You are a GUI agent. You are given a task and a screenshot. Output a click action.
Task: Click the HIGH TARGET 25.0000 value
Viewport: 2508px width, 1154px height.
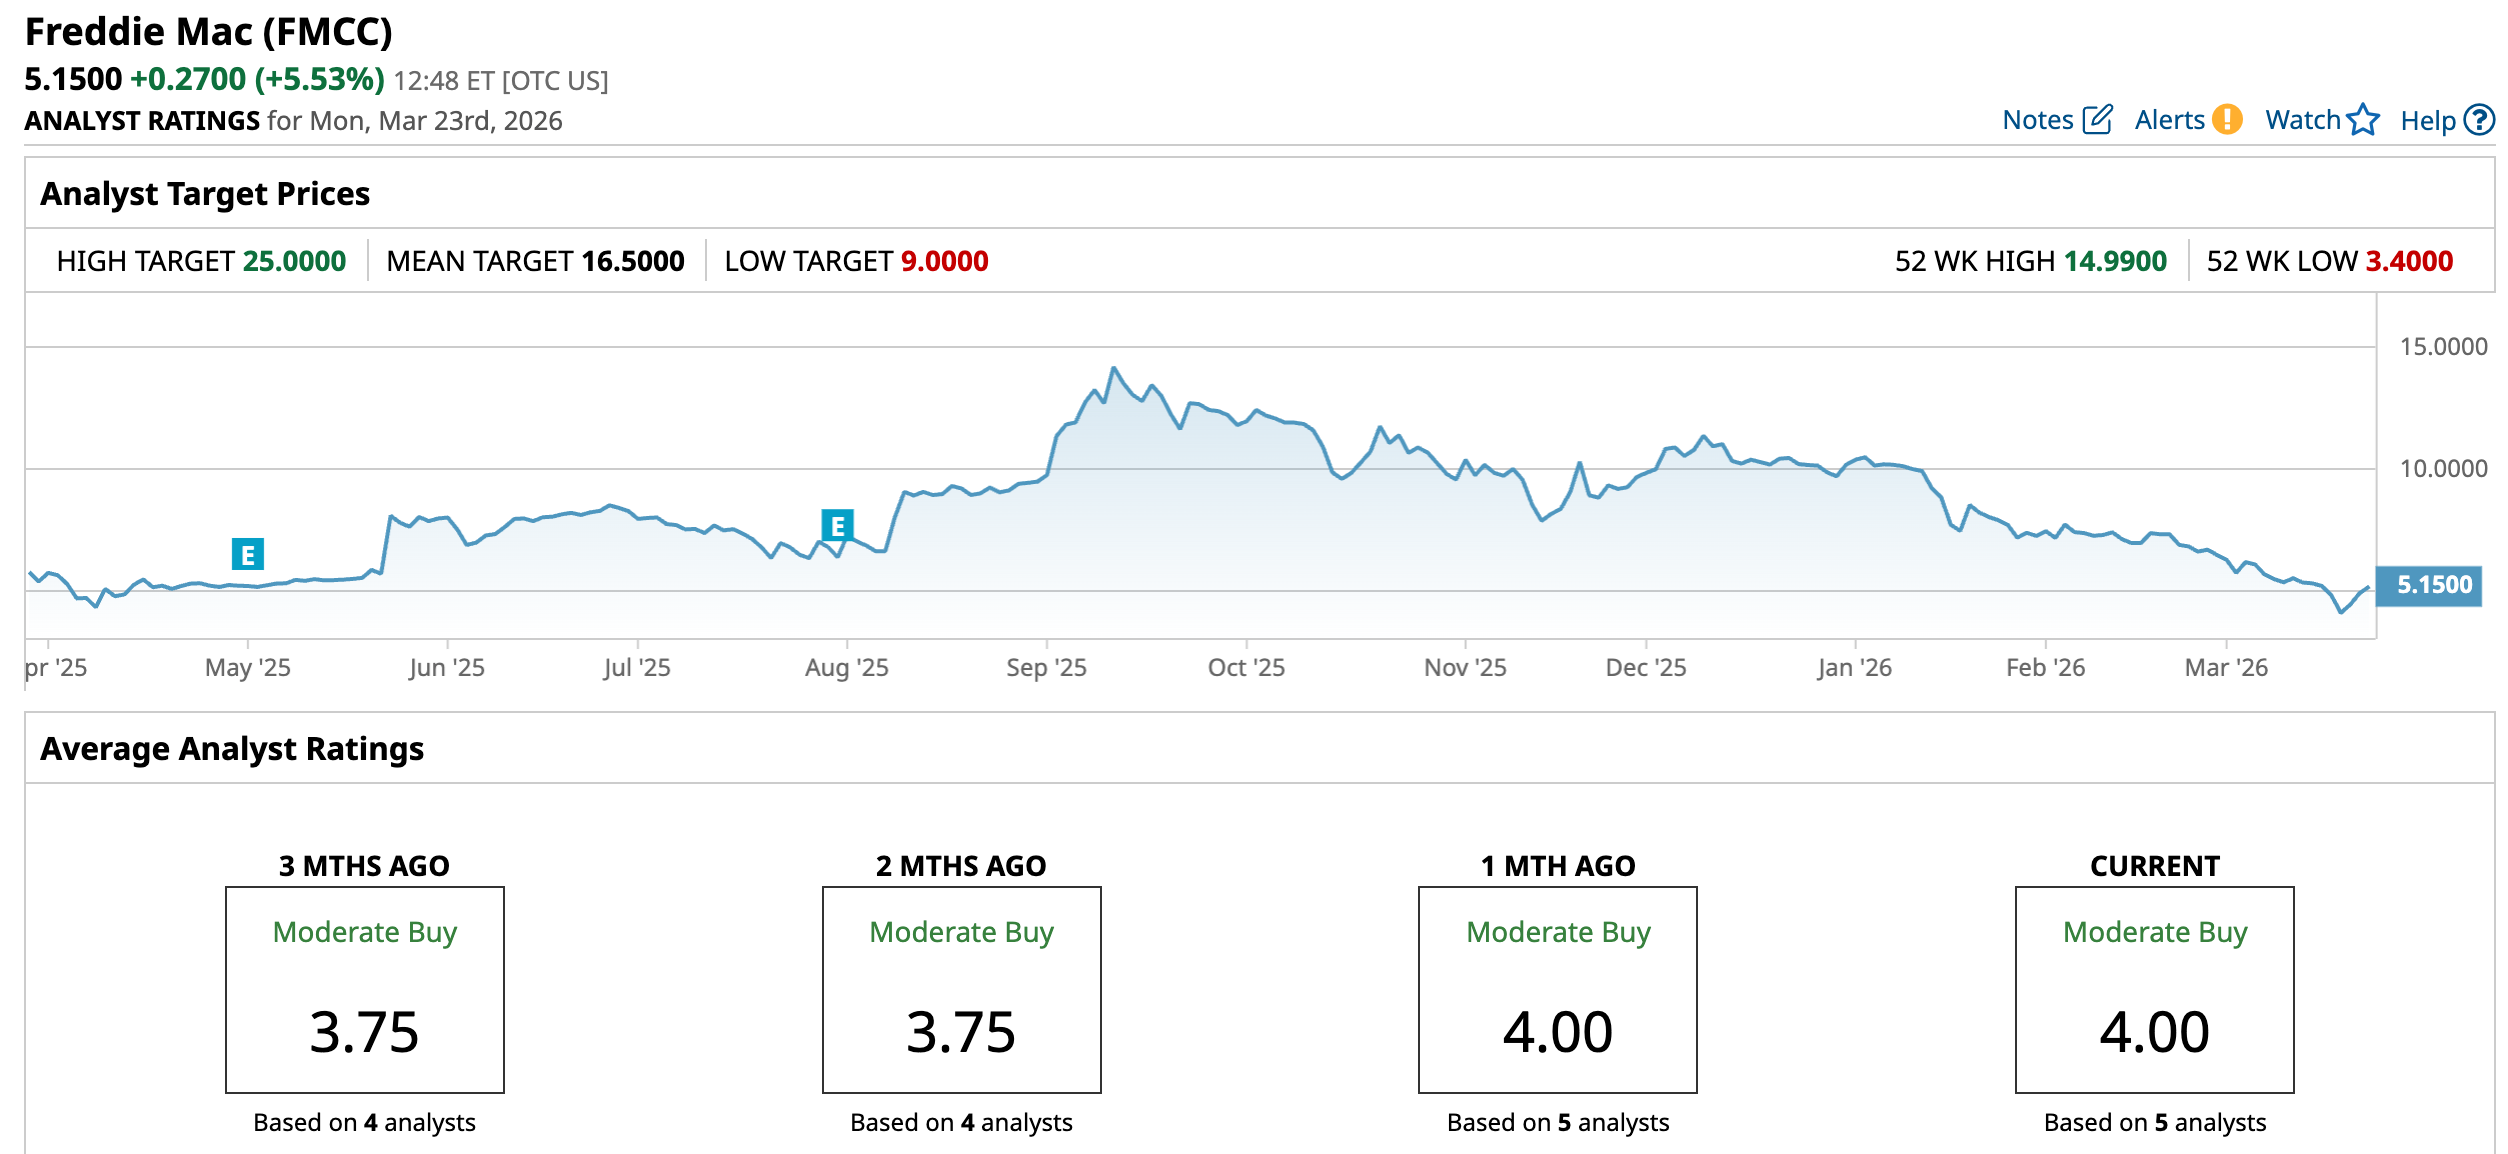294,261
